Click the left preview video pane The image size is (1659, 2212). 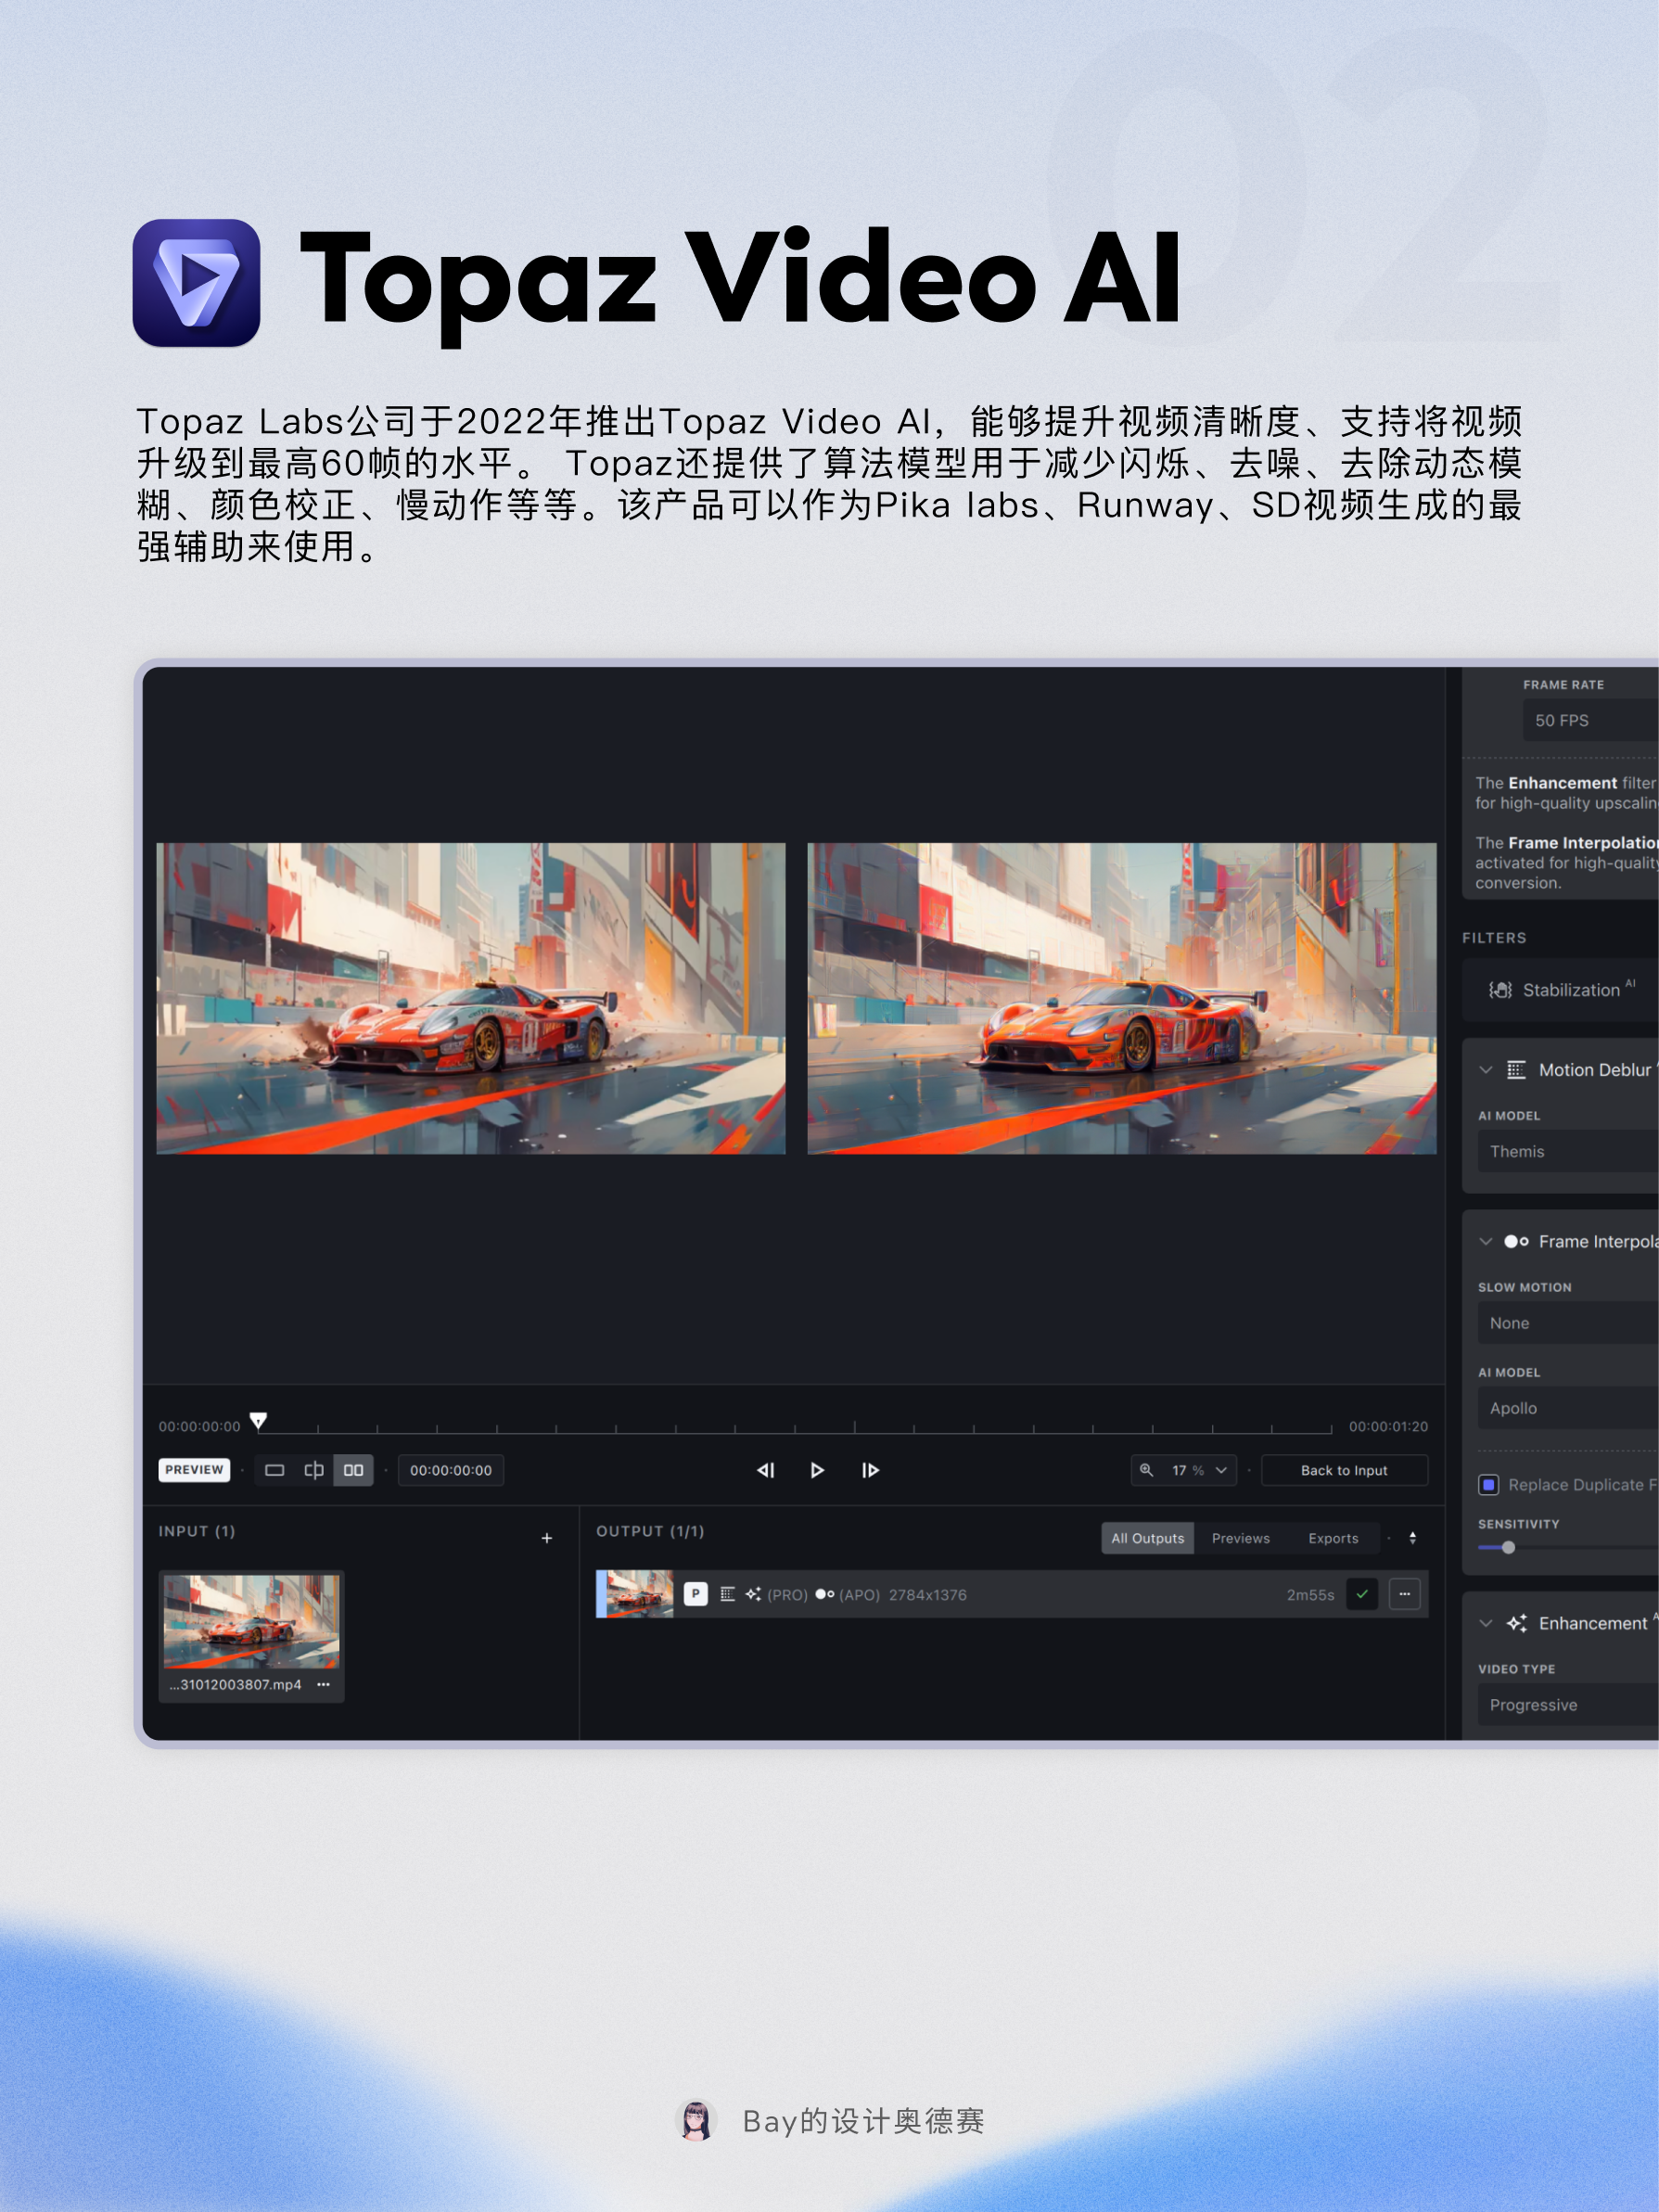(471, 998)
